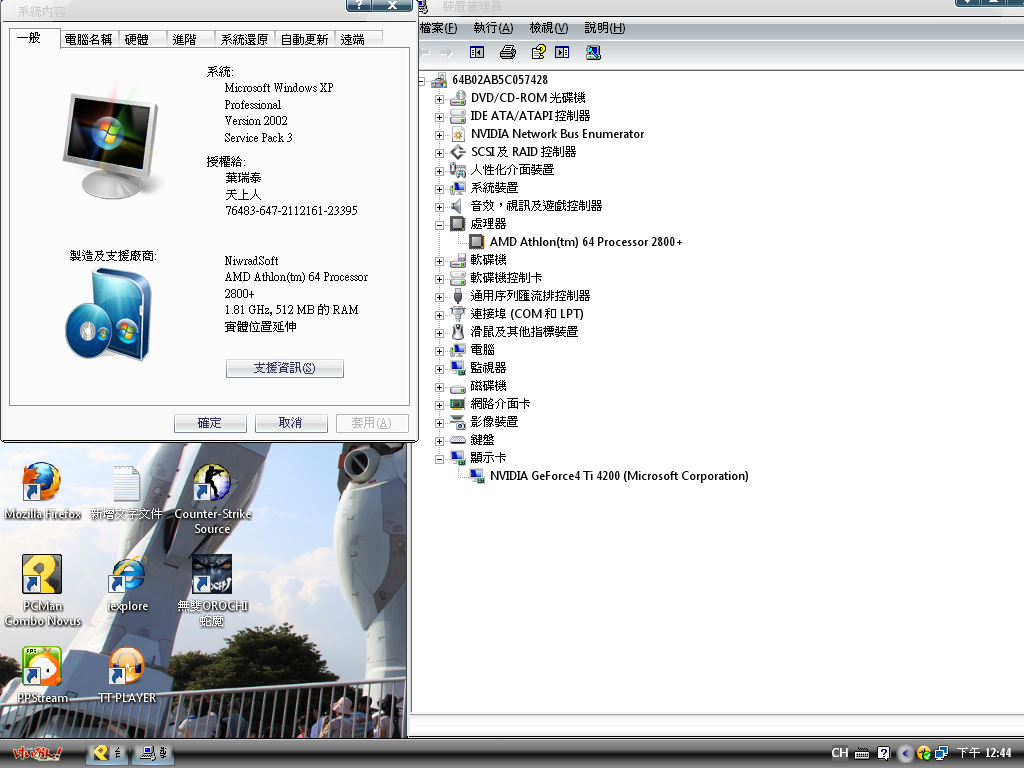Viewport: 1024px width, 768px height.
Task: Collapse the 顯示卡 display adapter node
Action: point(439,458)
